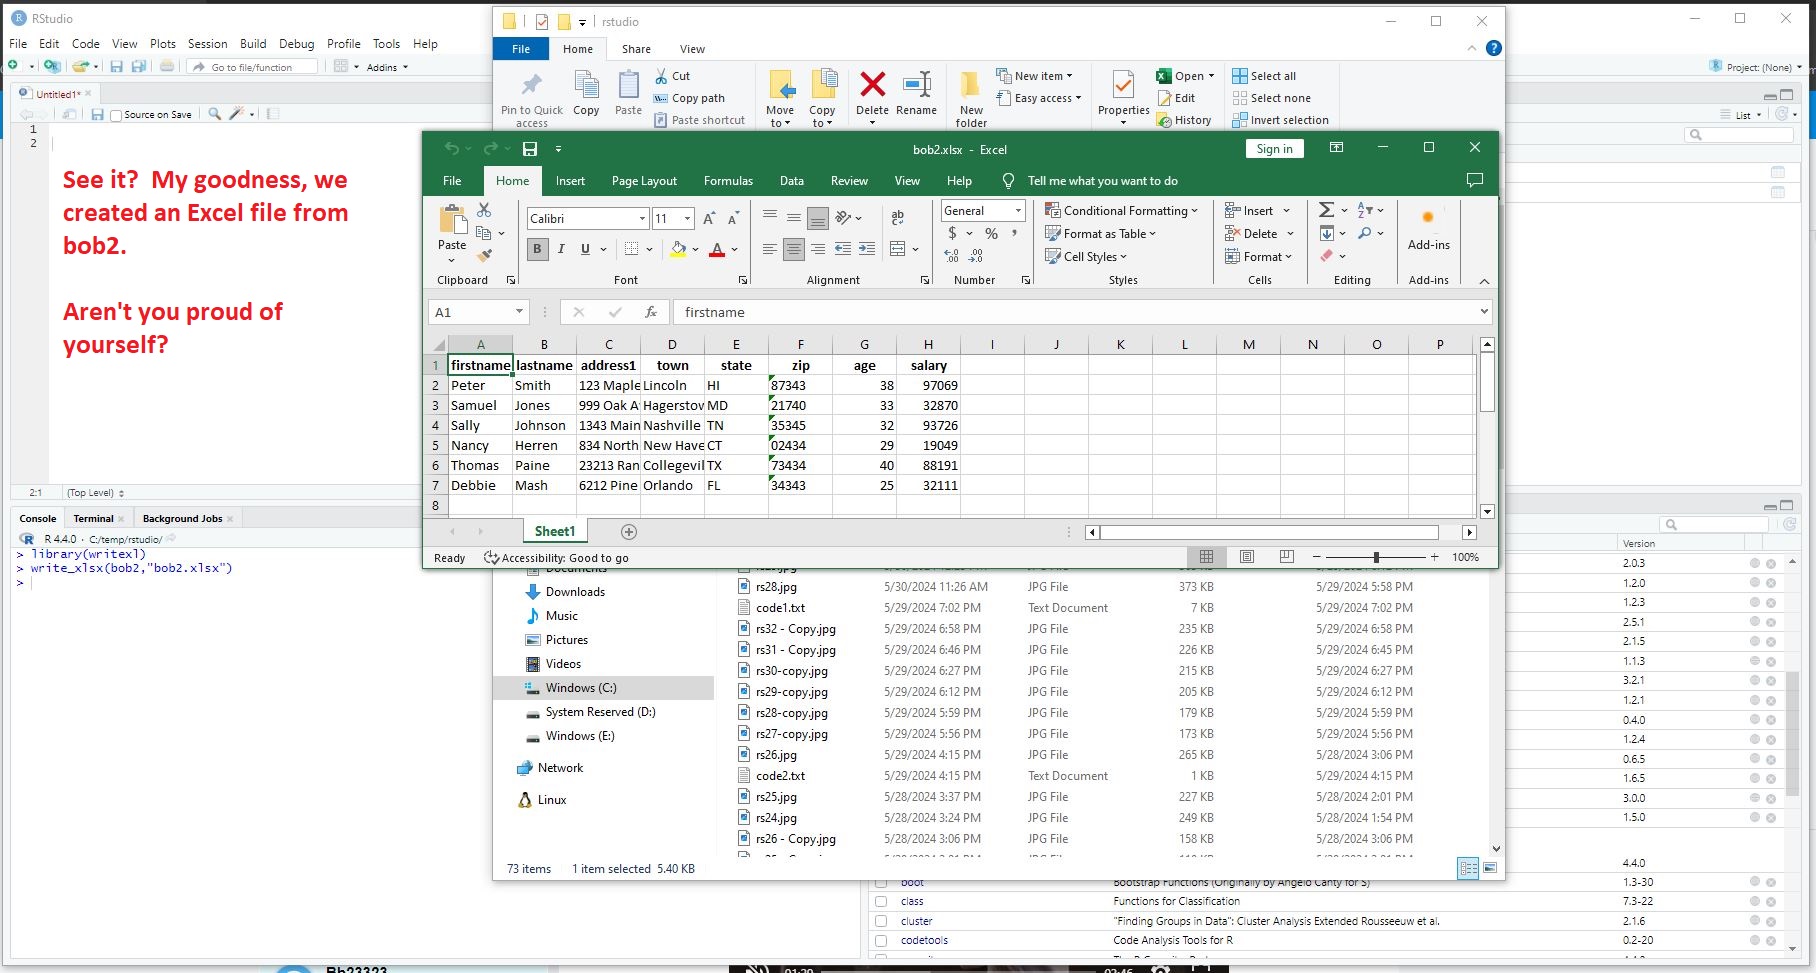Screen dimensions: 1816x973
Task: Click the insert function fx icon
Action: tap(651, 312)
